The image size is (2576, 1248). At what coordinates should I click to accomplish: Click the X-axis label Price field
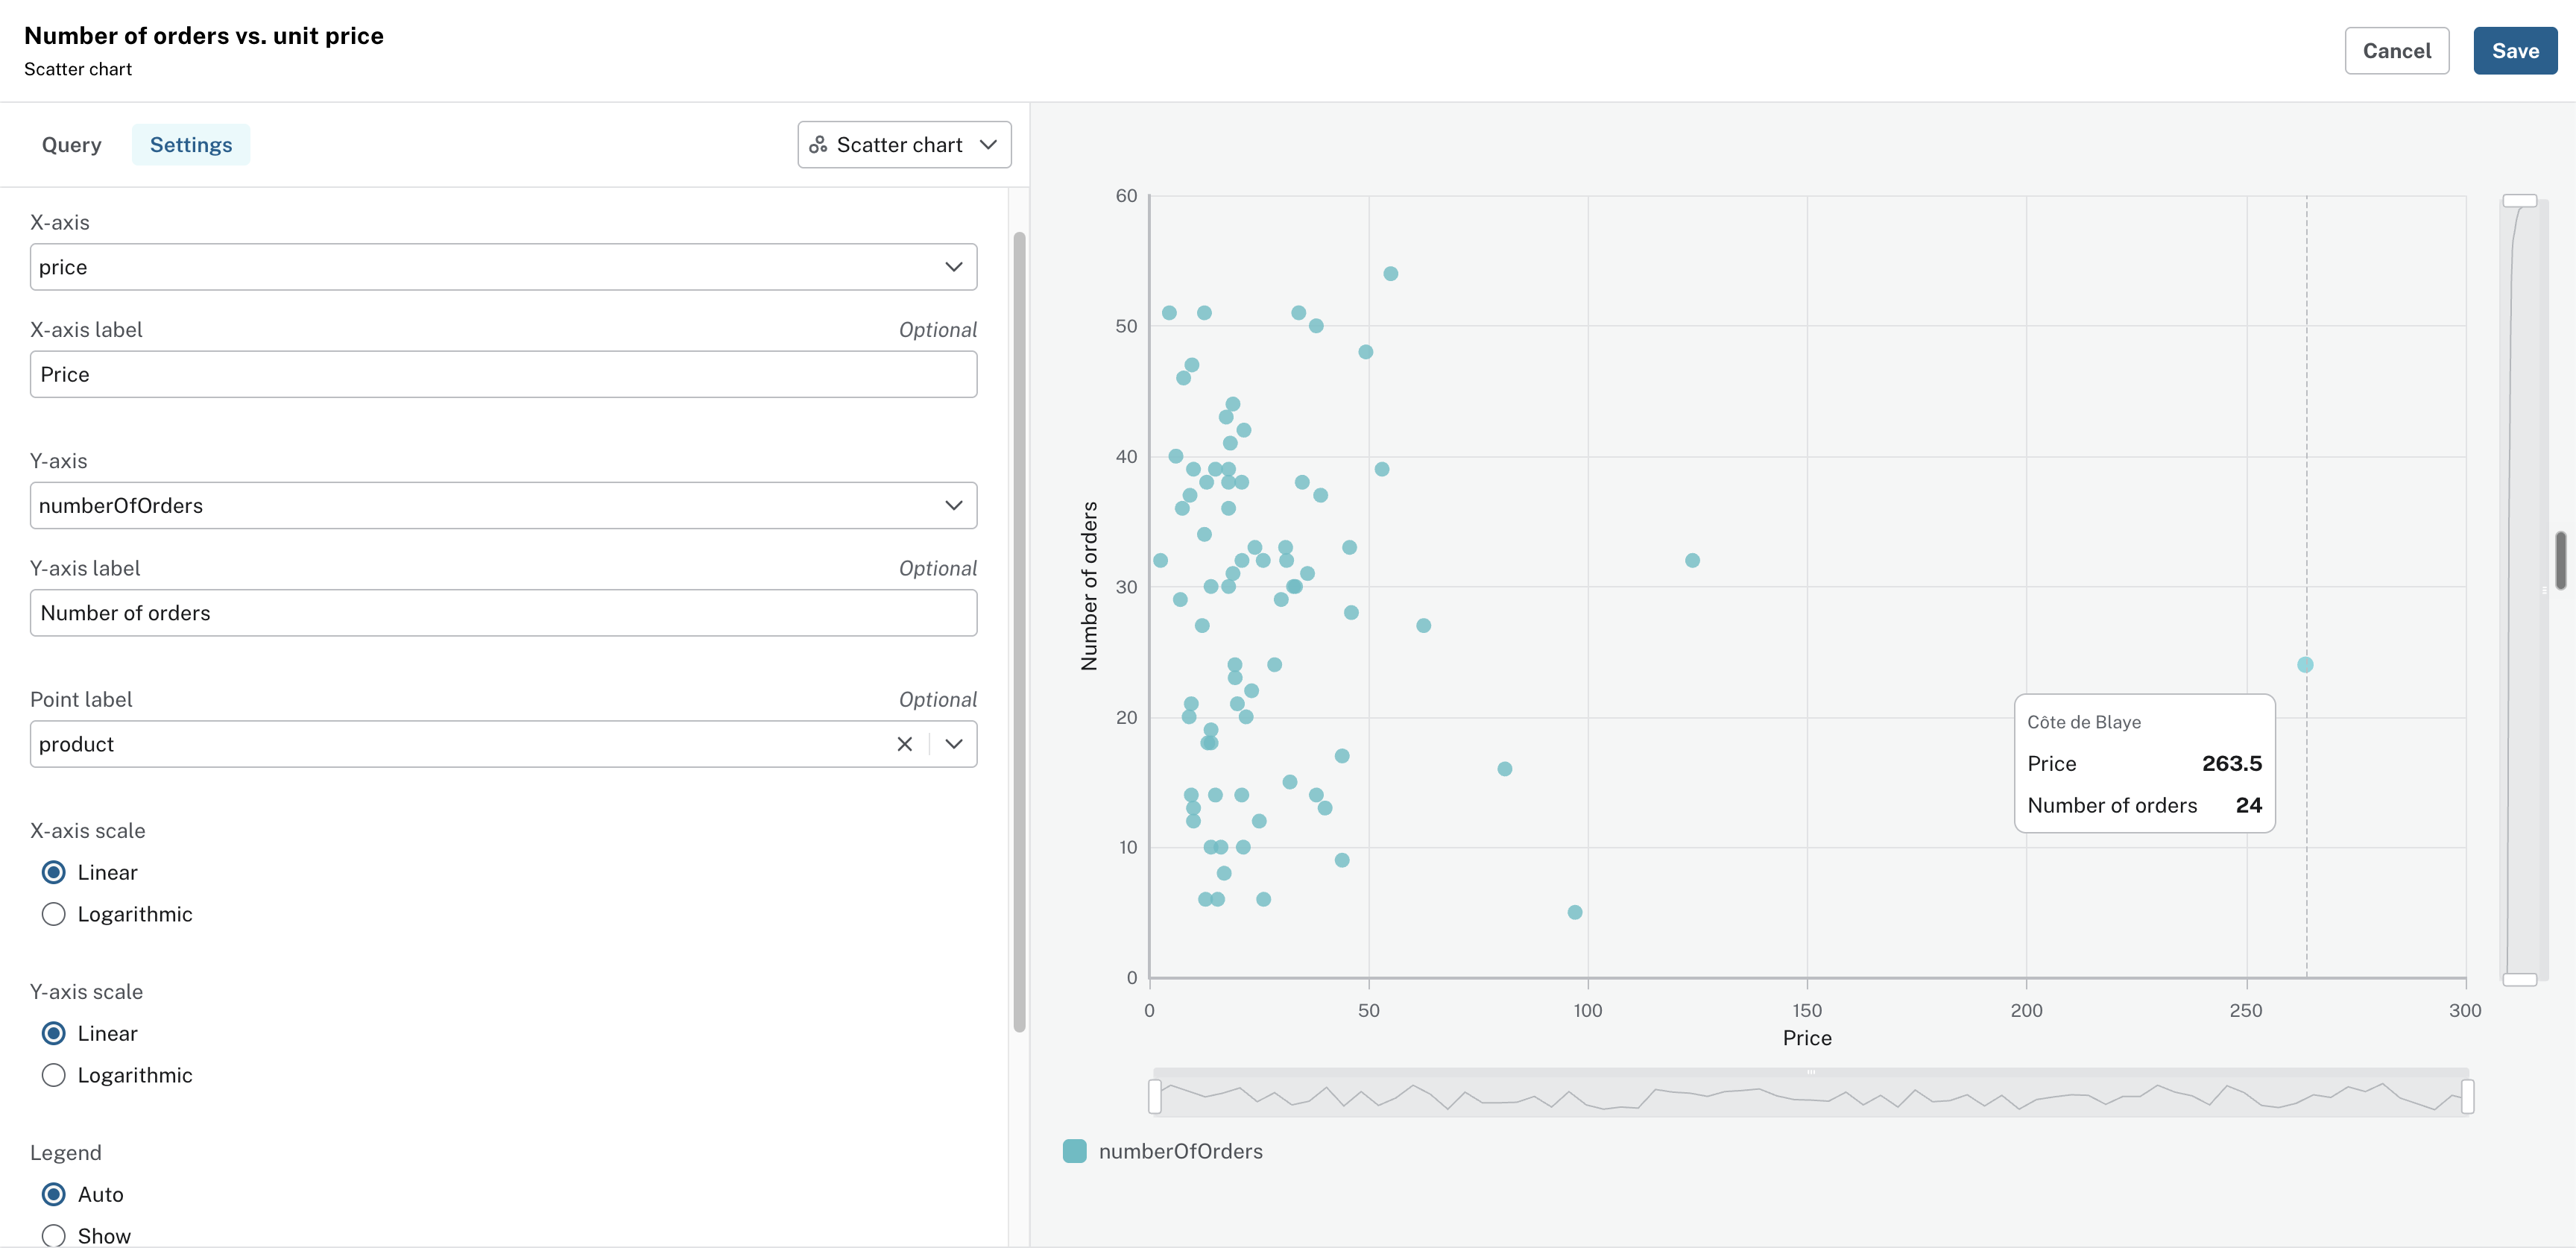pyautogui.click(x=503, y=374)
